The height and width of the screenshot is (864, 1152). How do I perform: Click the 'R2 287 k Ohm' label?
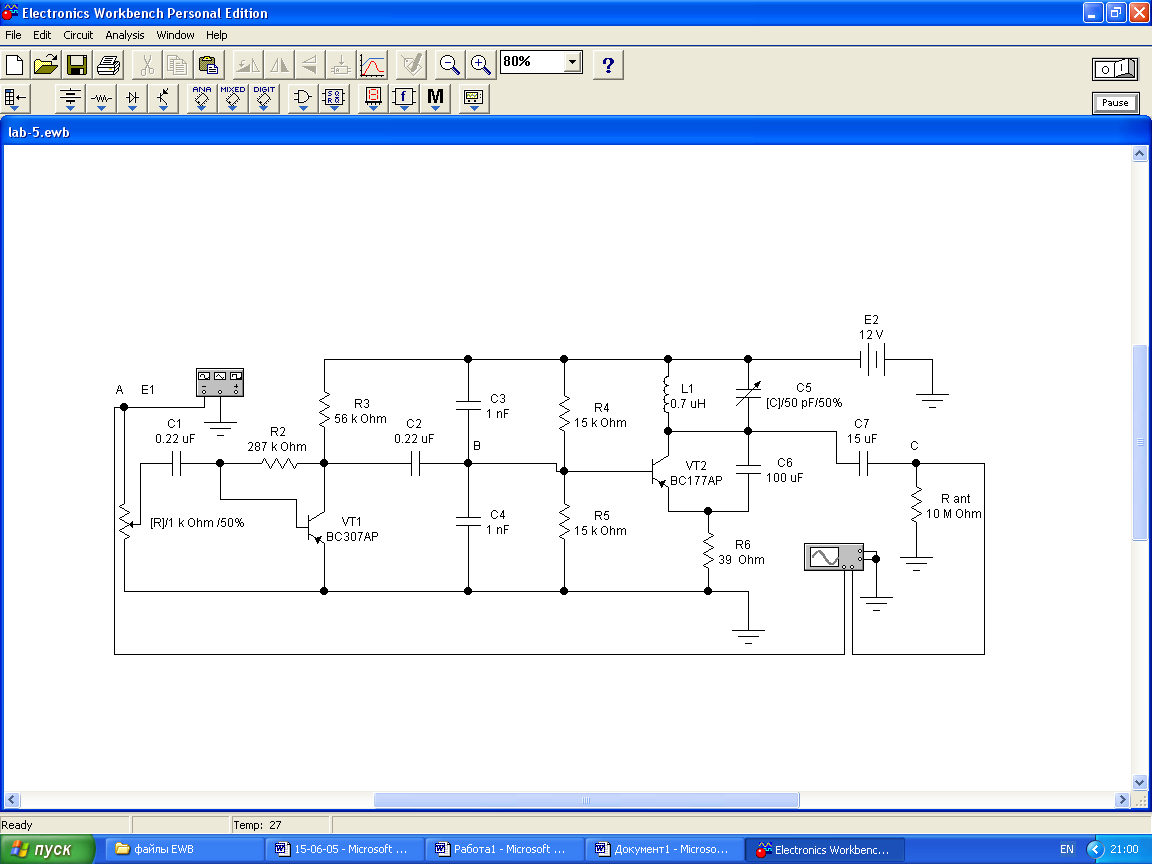(277, 439)
